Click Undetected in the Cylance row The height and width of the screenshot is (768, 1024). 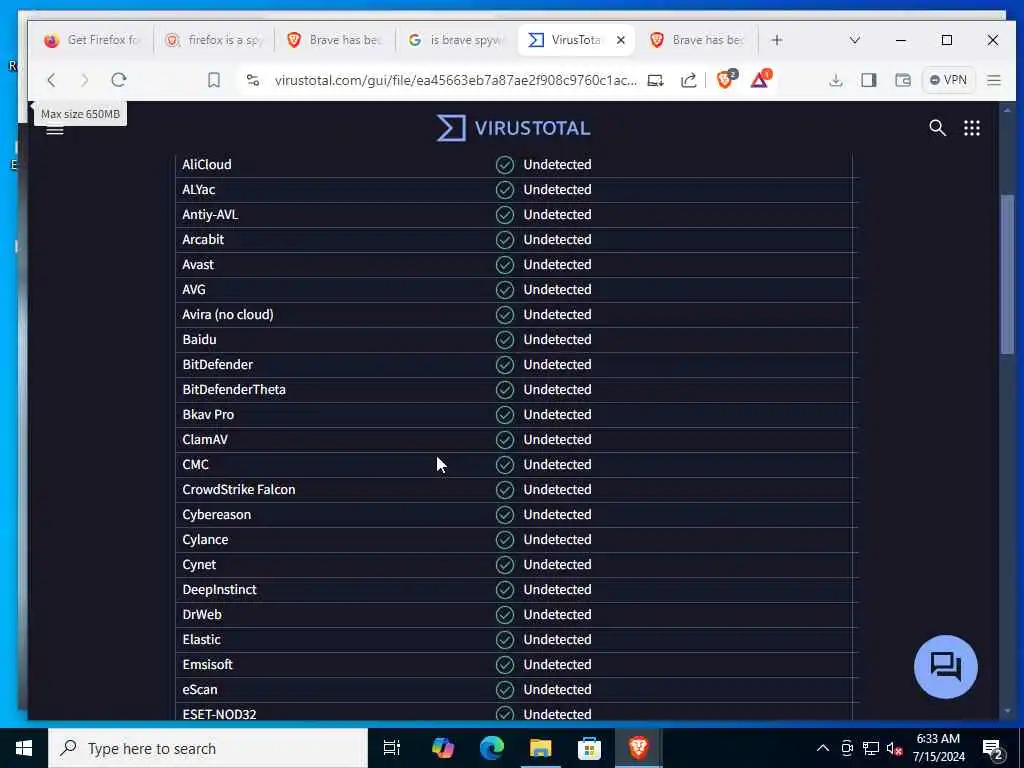click(x=557, y=539)
